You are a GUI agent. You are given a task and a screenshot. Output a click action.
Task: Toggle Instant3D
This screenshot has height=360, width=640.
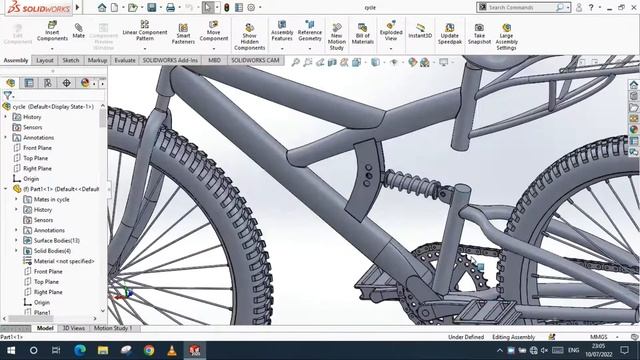[420, 31]
